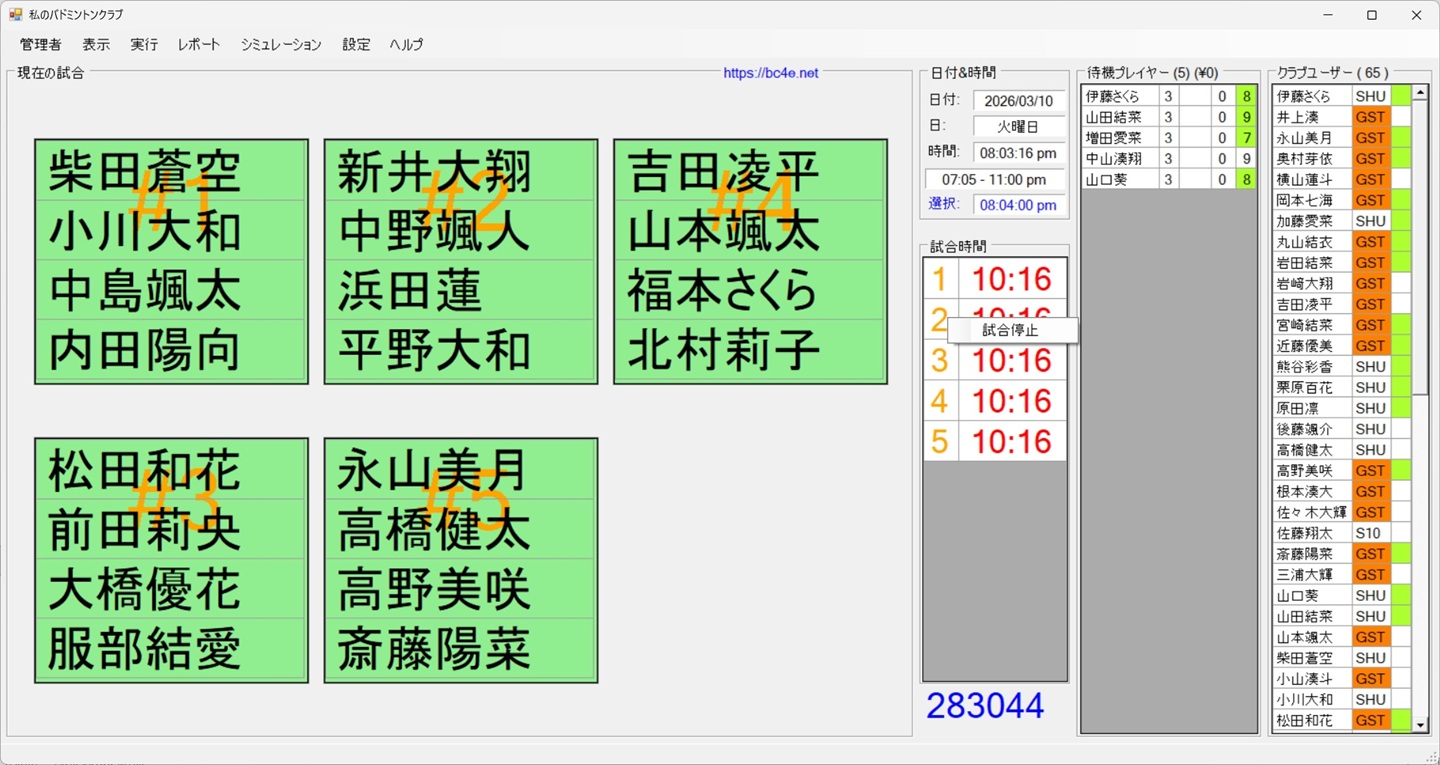Open the 表示 menu
The image size is (1440, 765).
click(x=96, y=44)
